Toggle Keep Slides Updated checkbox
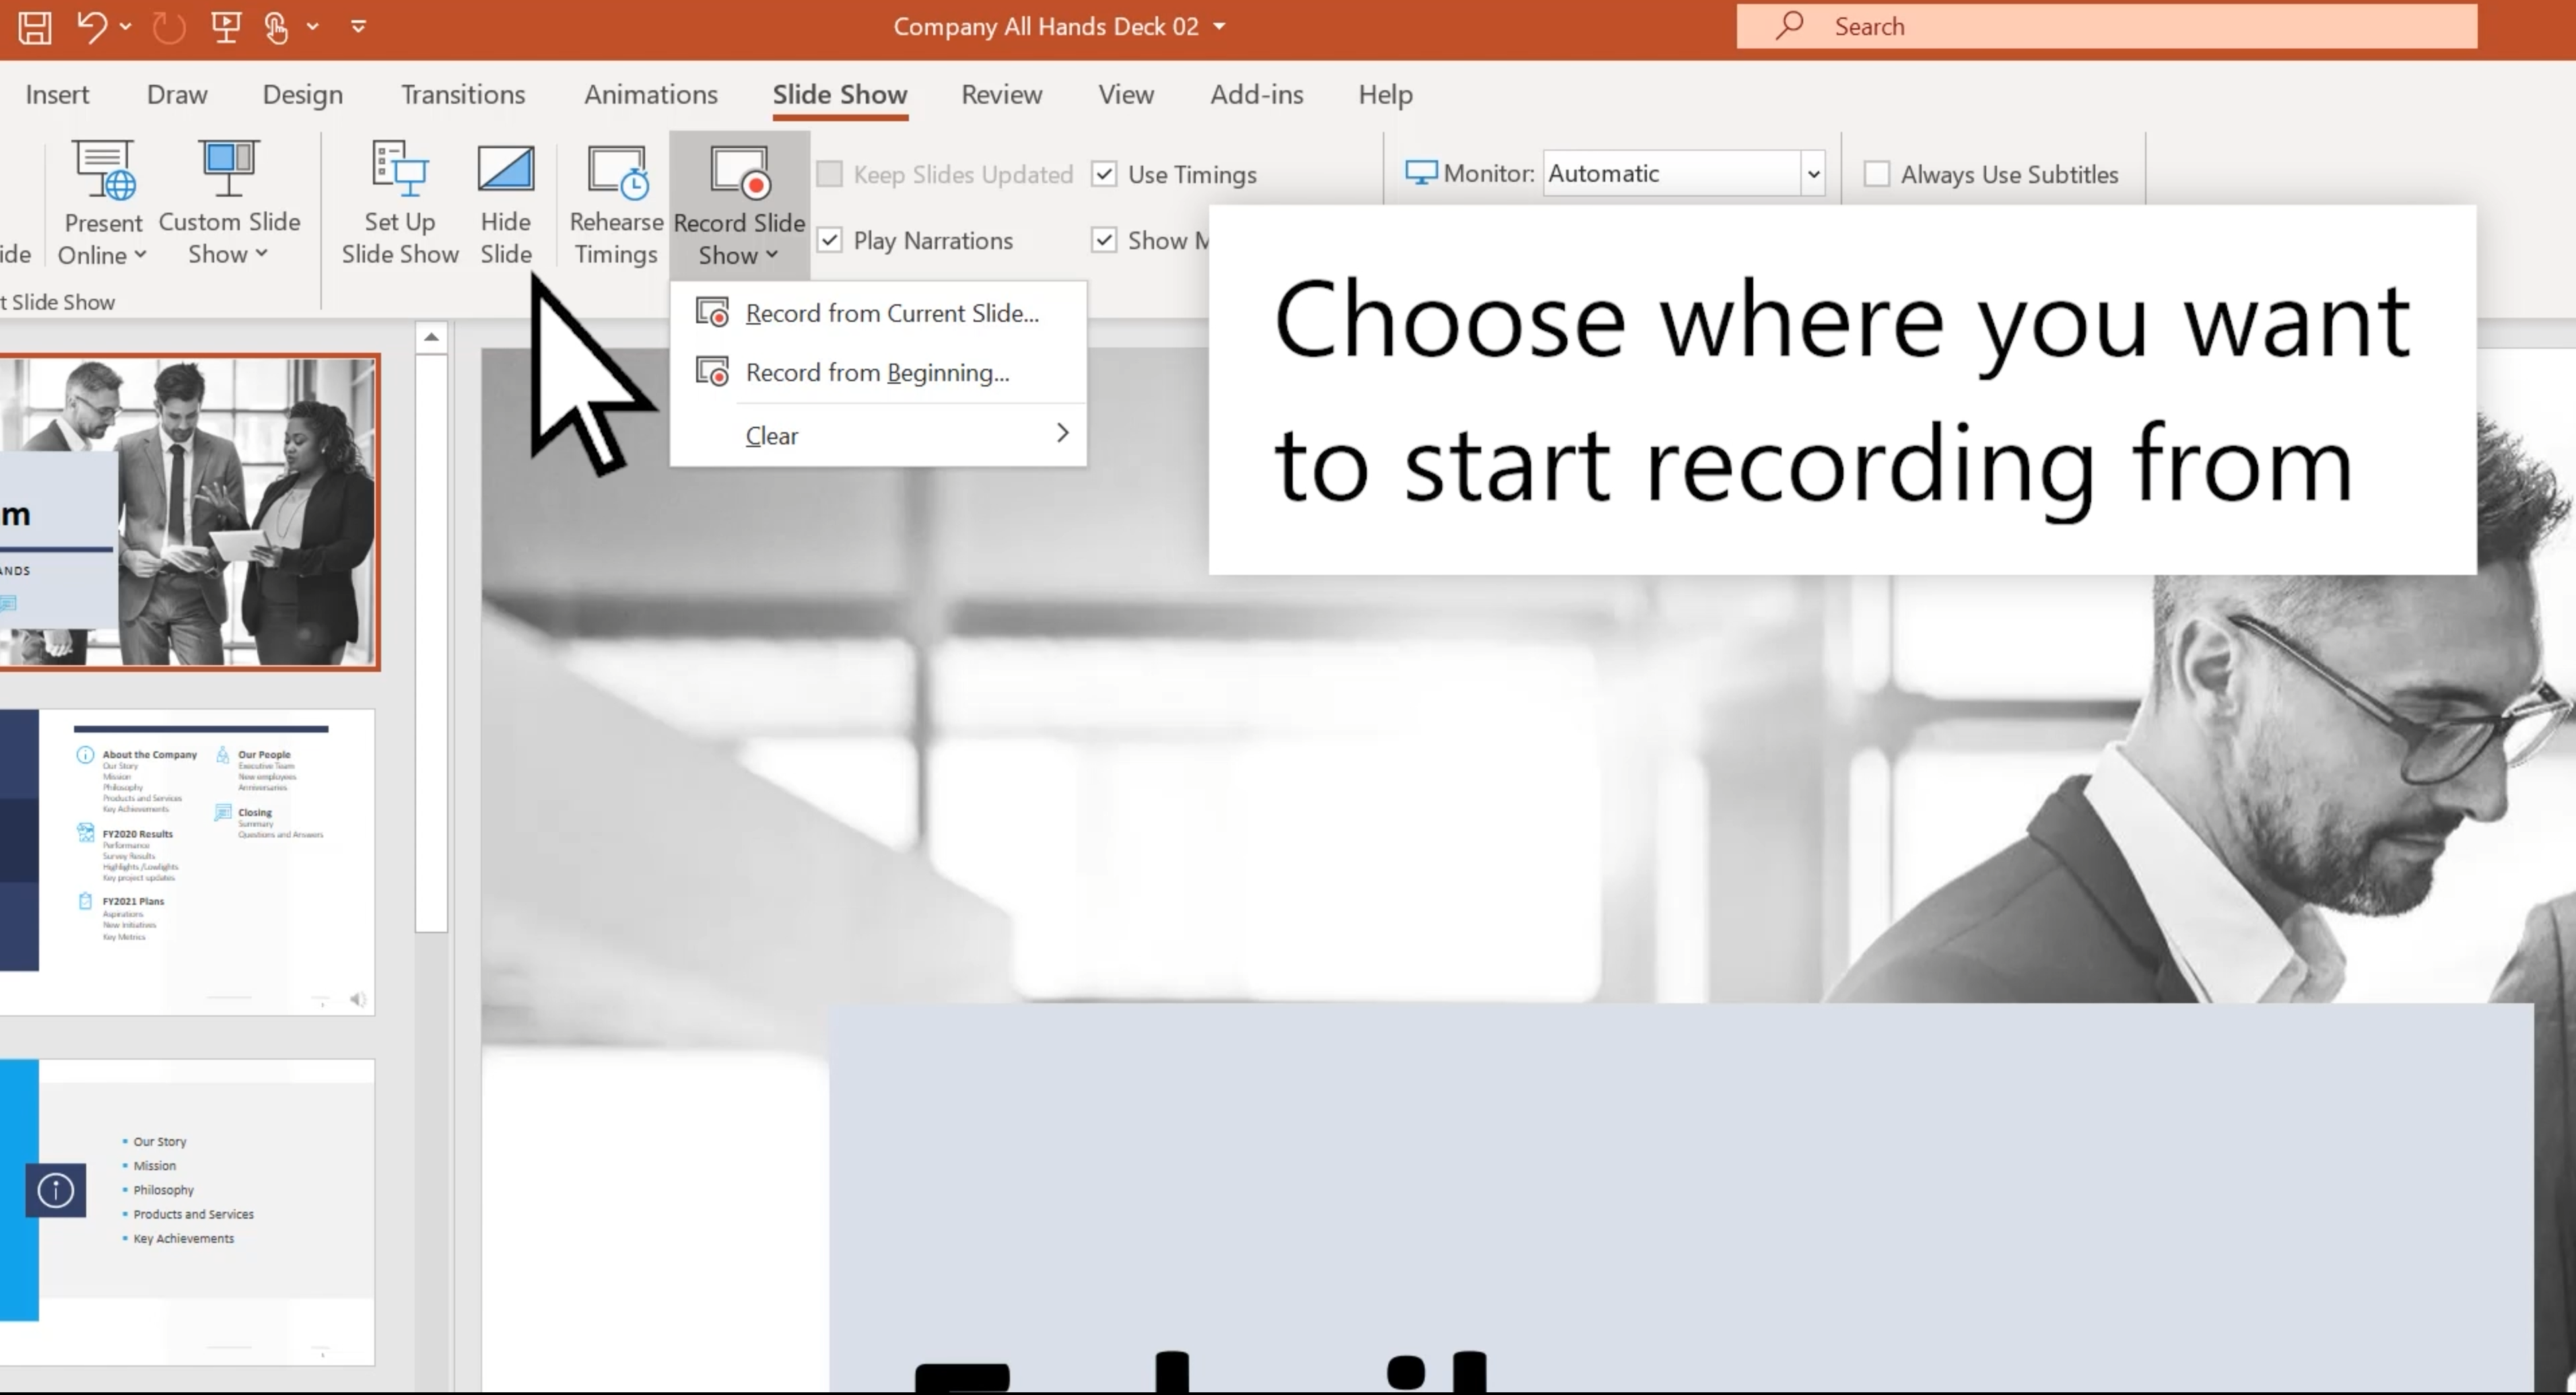The height and width of the screenshot is (1395, 2576). (830, 174)
